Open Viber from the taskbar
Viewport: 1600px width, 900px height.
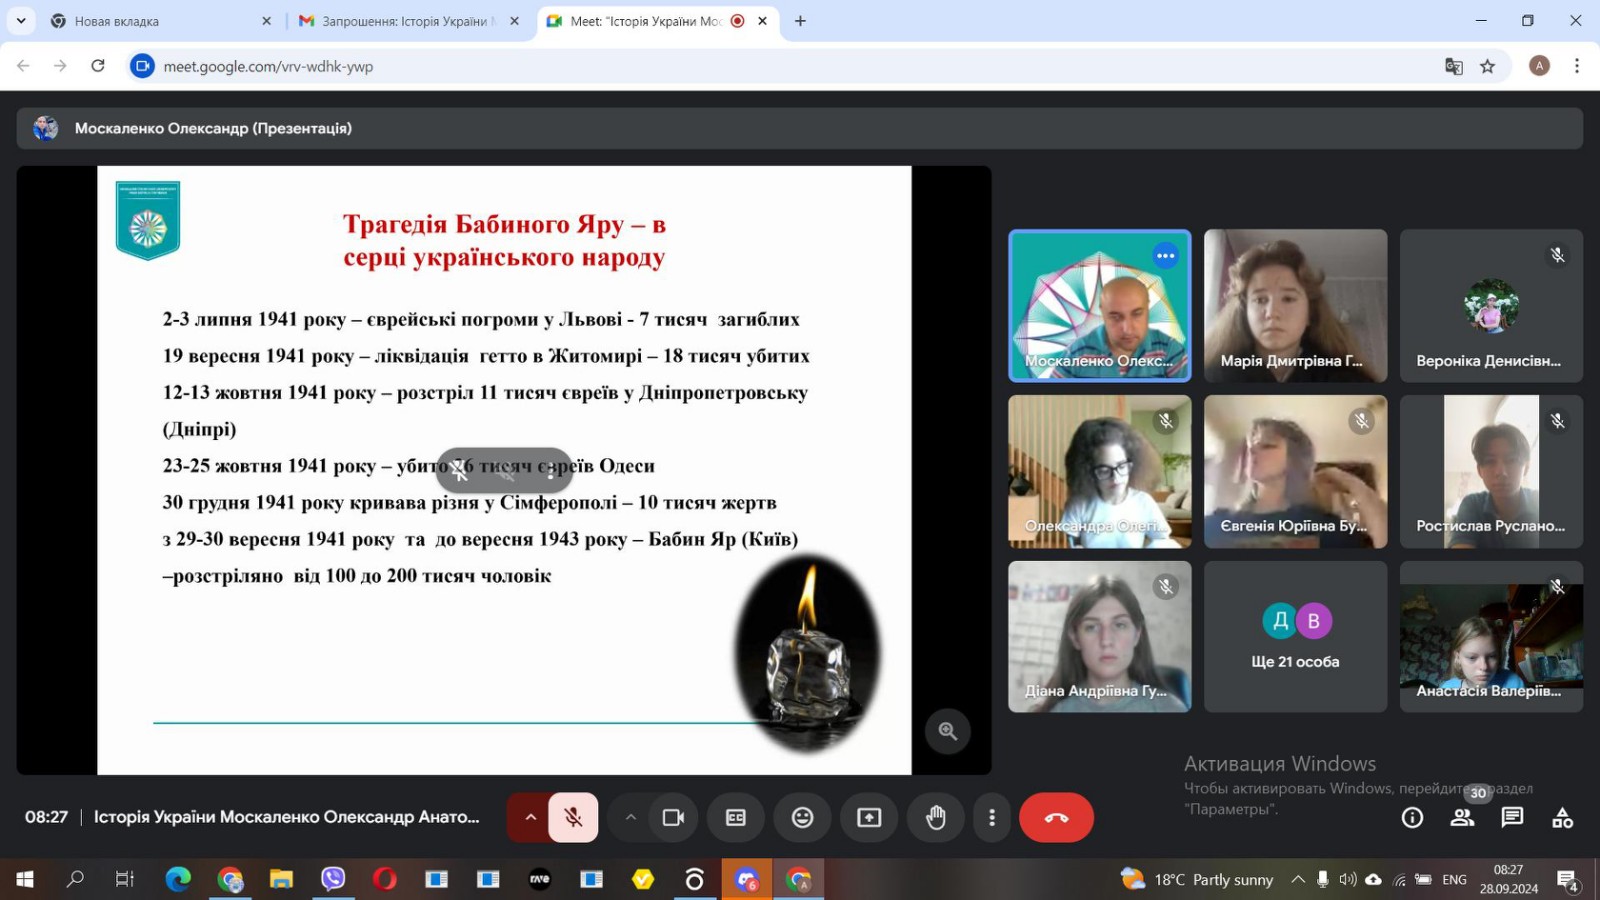click(x=333, y=879)
